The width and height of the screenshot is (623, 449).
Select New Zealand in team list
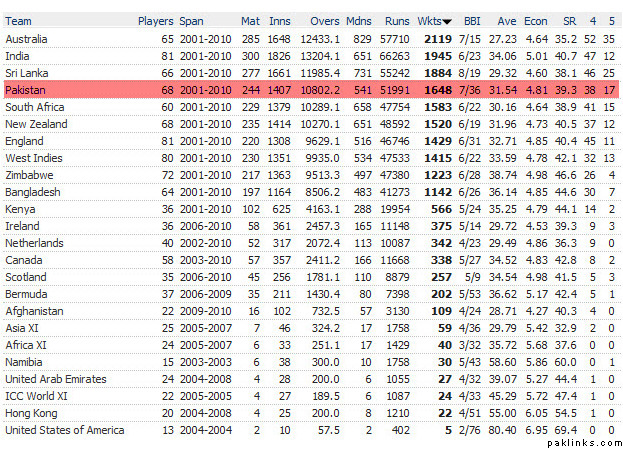point(36,123)
